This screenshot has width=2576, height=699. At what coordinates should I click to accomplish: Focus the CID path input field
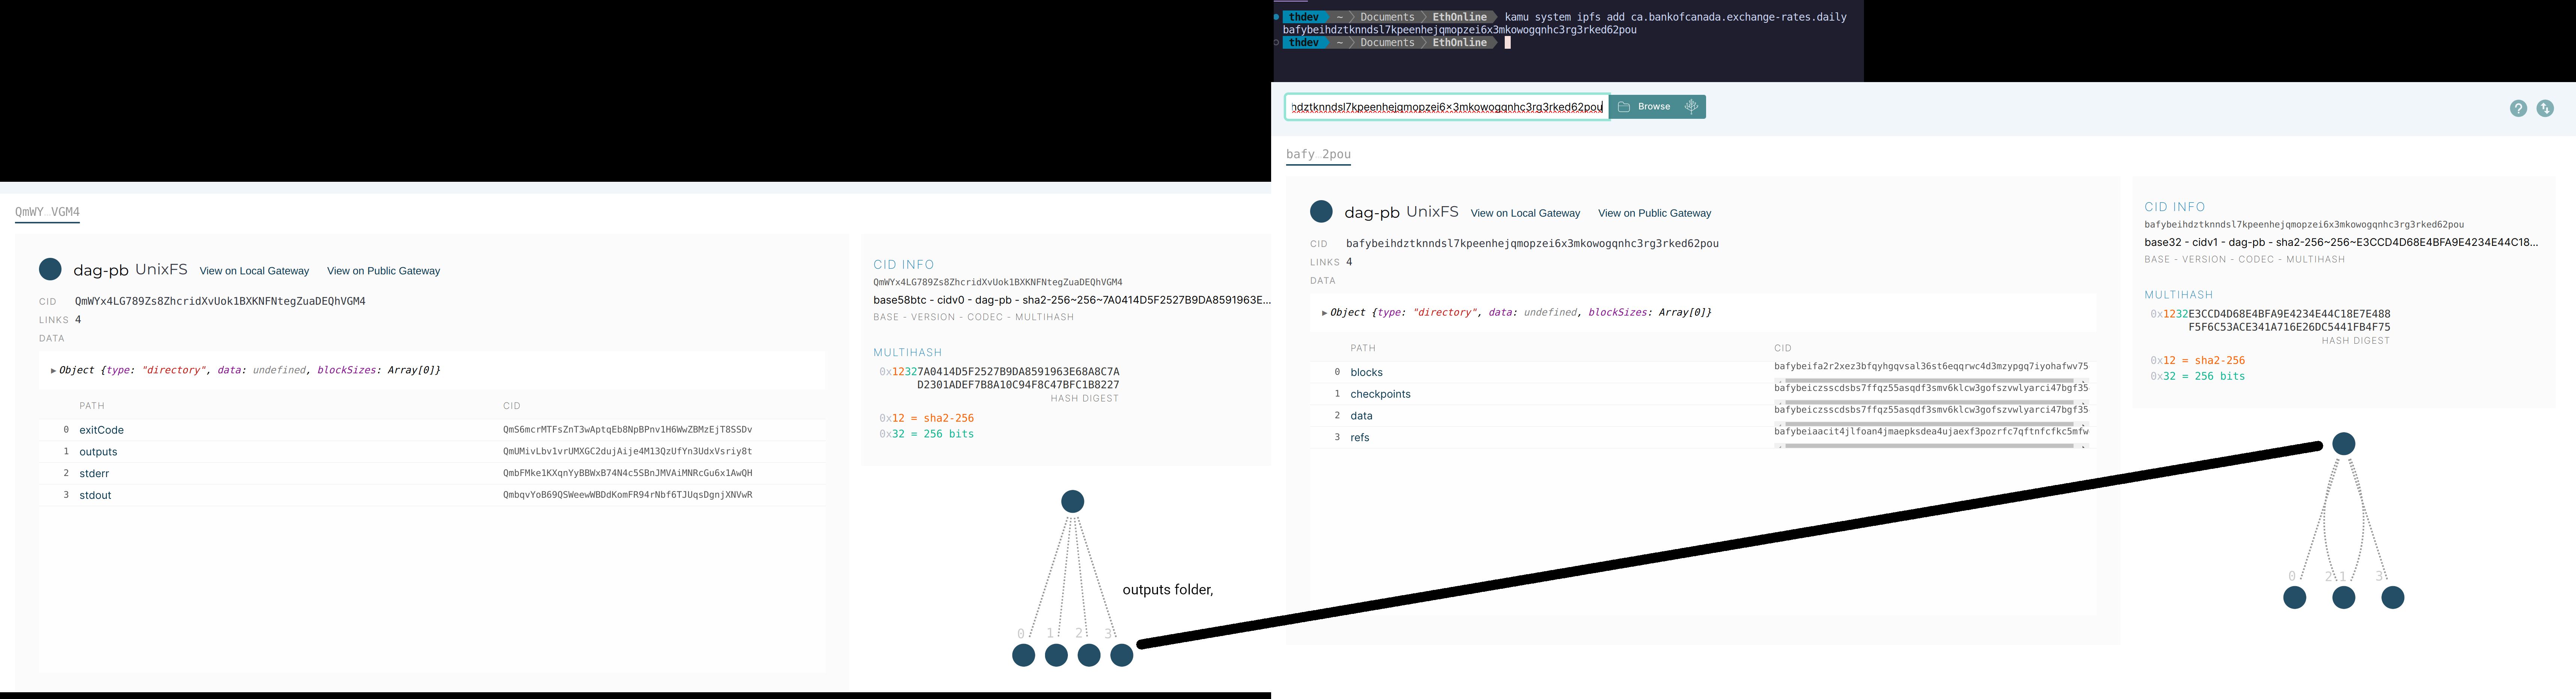point(1447,107)
